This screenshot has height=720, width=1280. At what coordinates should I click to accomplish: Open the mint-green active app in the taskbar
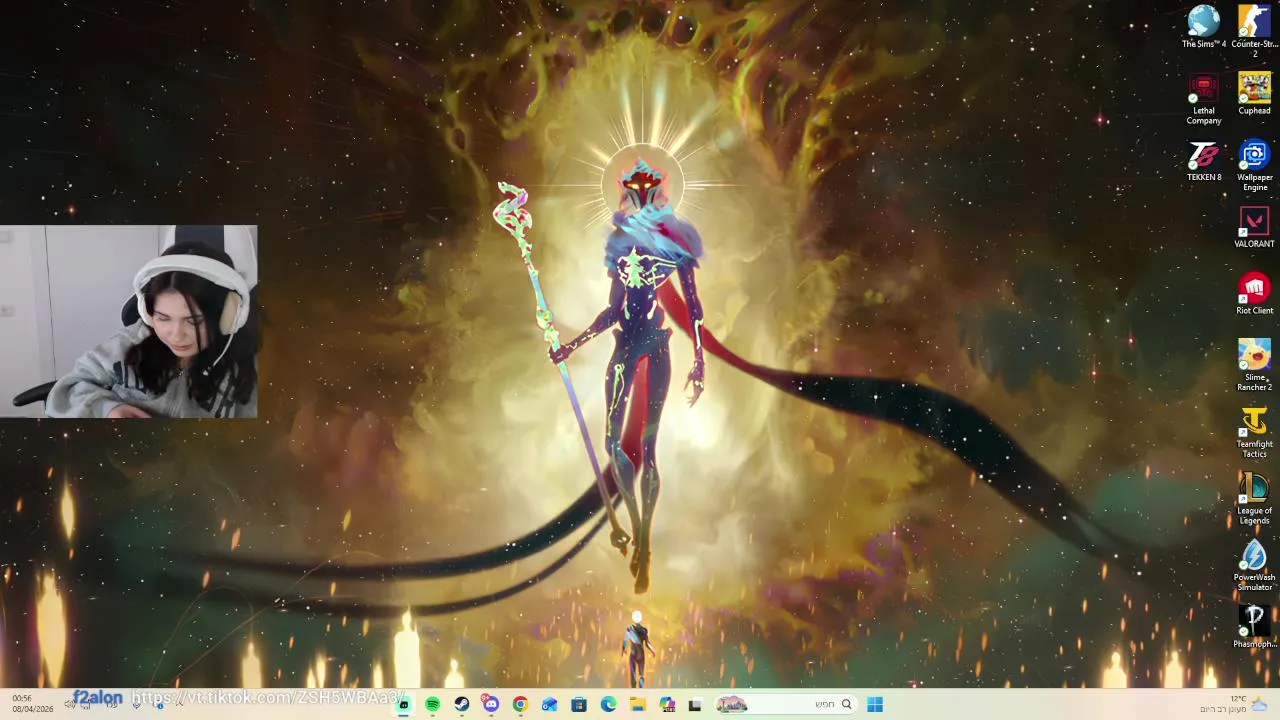(403, 705)
